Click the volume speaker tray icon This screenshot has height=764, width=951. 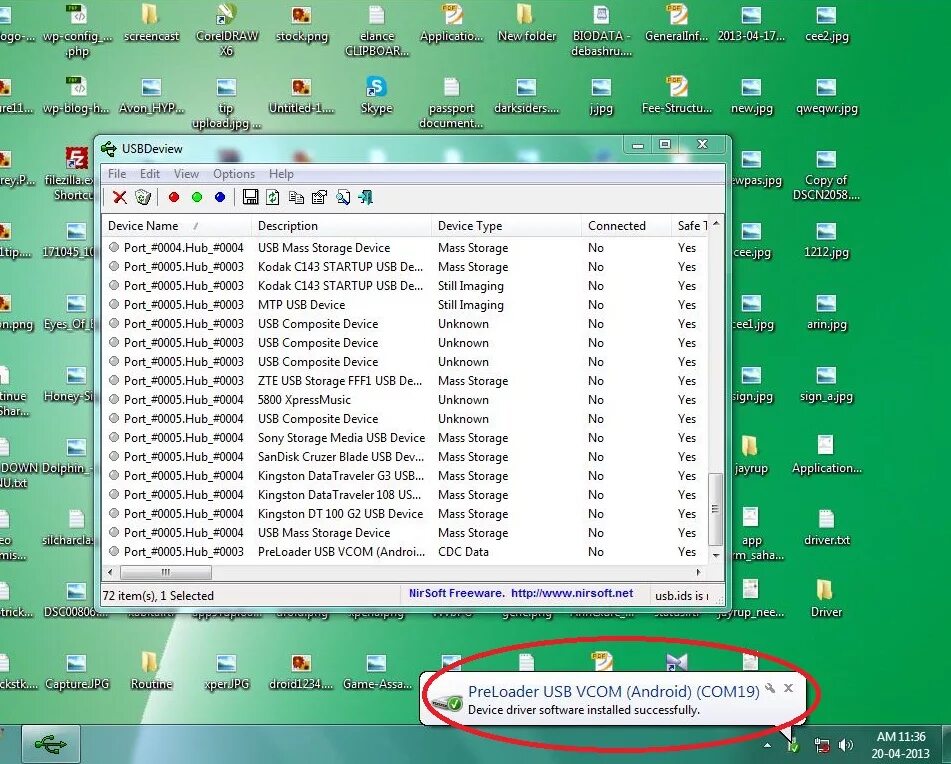coord(845,745)
